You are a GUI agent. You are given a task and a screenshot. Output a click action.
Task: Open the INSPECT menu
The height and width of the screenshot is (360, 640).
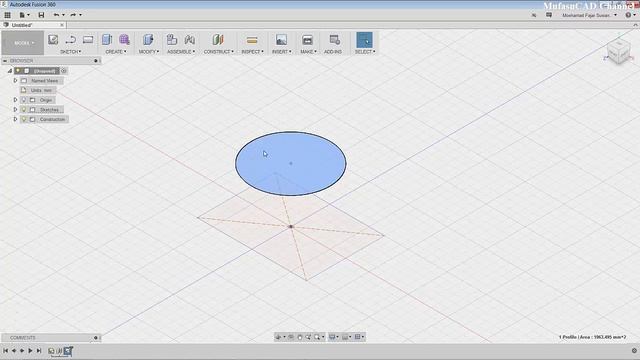point(252,52)
